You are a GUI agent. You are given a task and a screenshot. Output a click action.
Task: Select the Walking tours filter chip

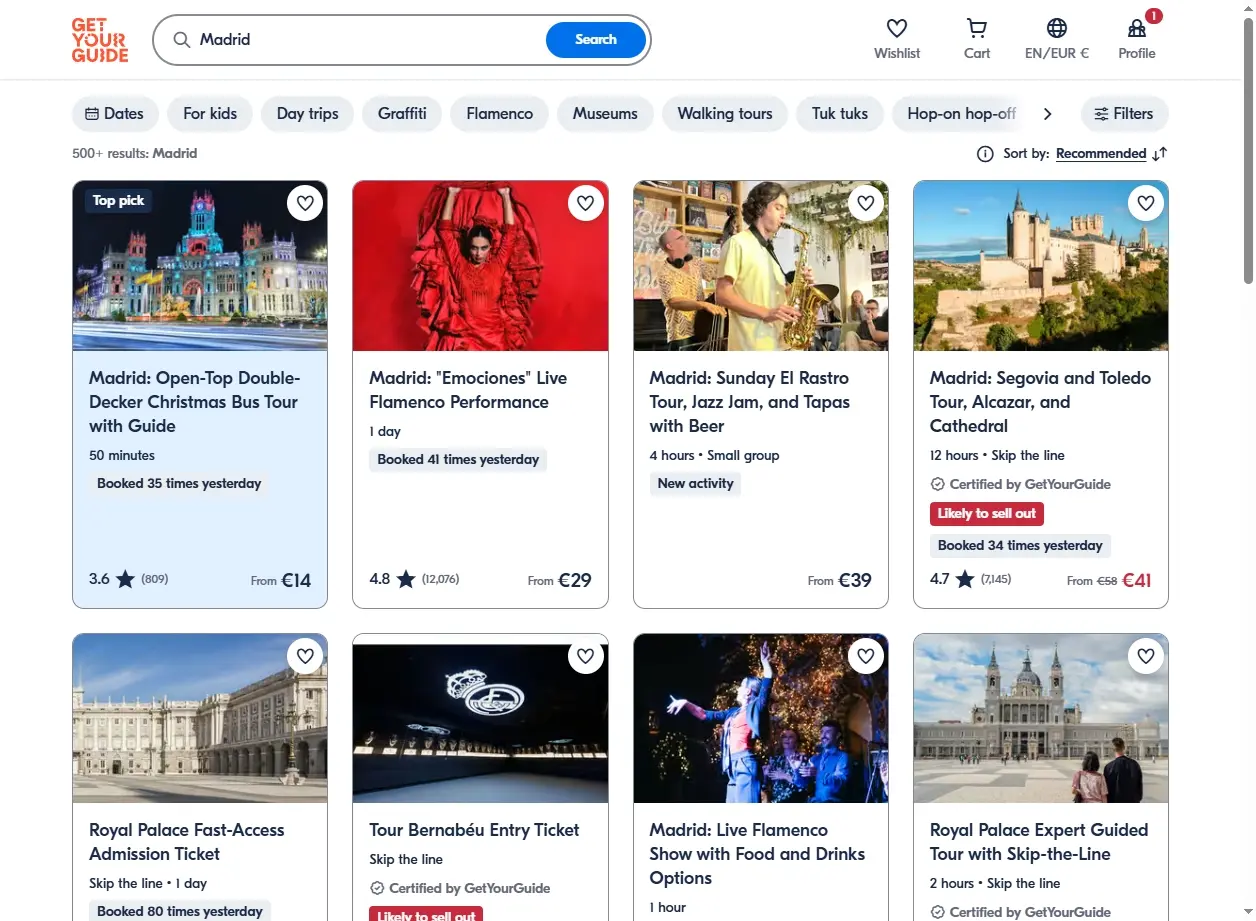(725, 114)
